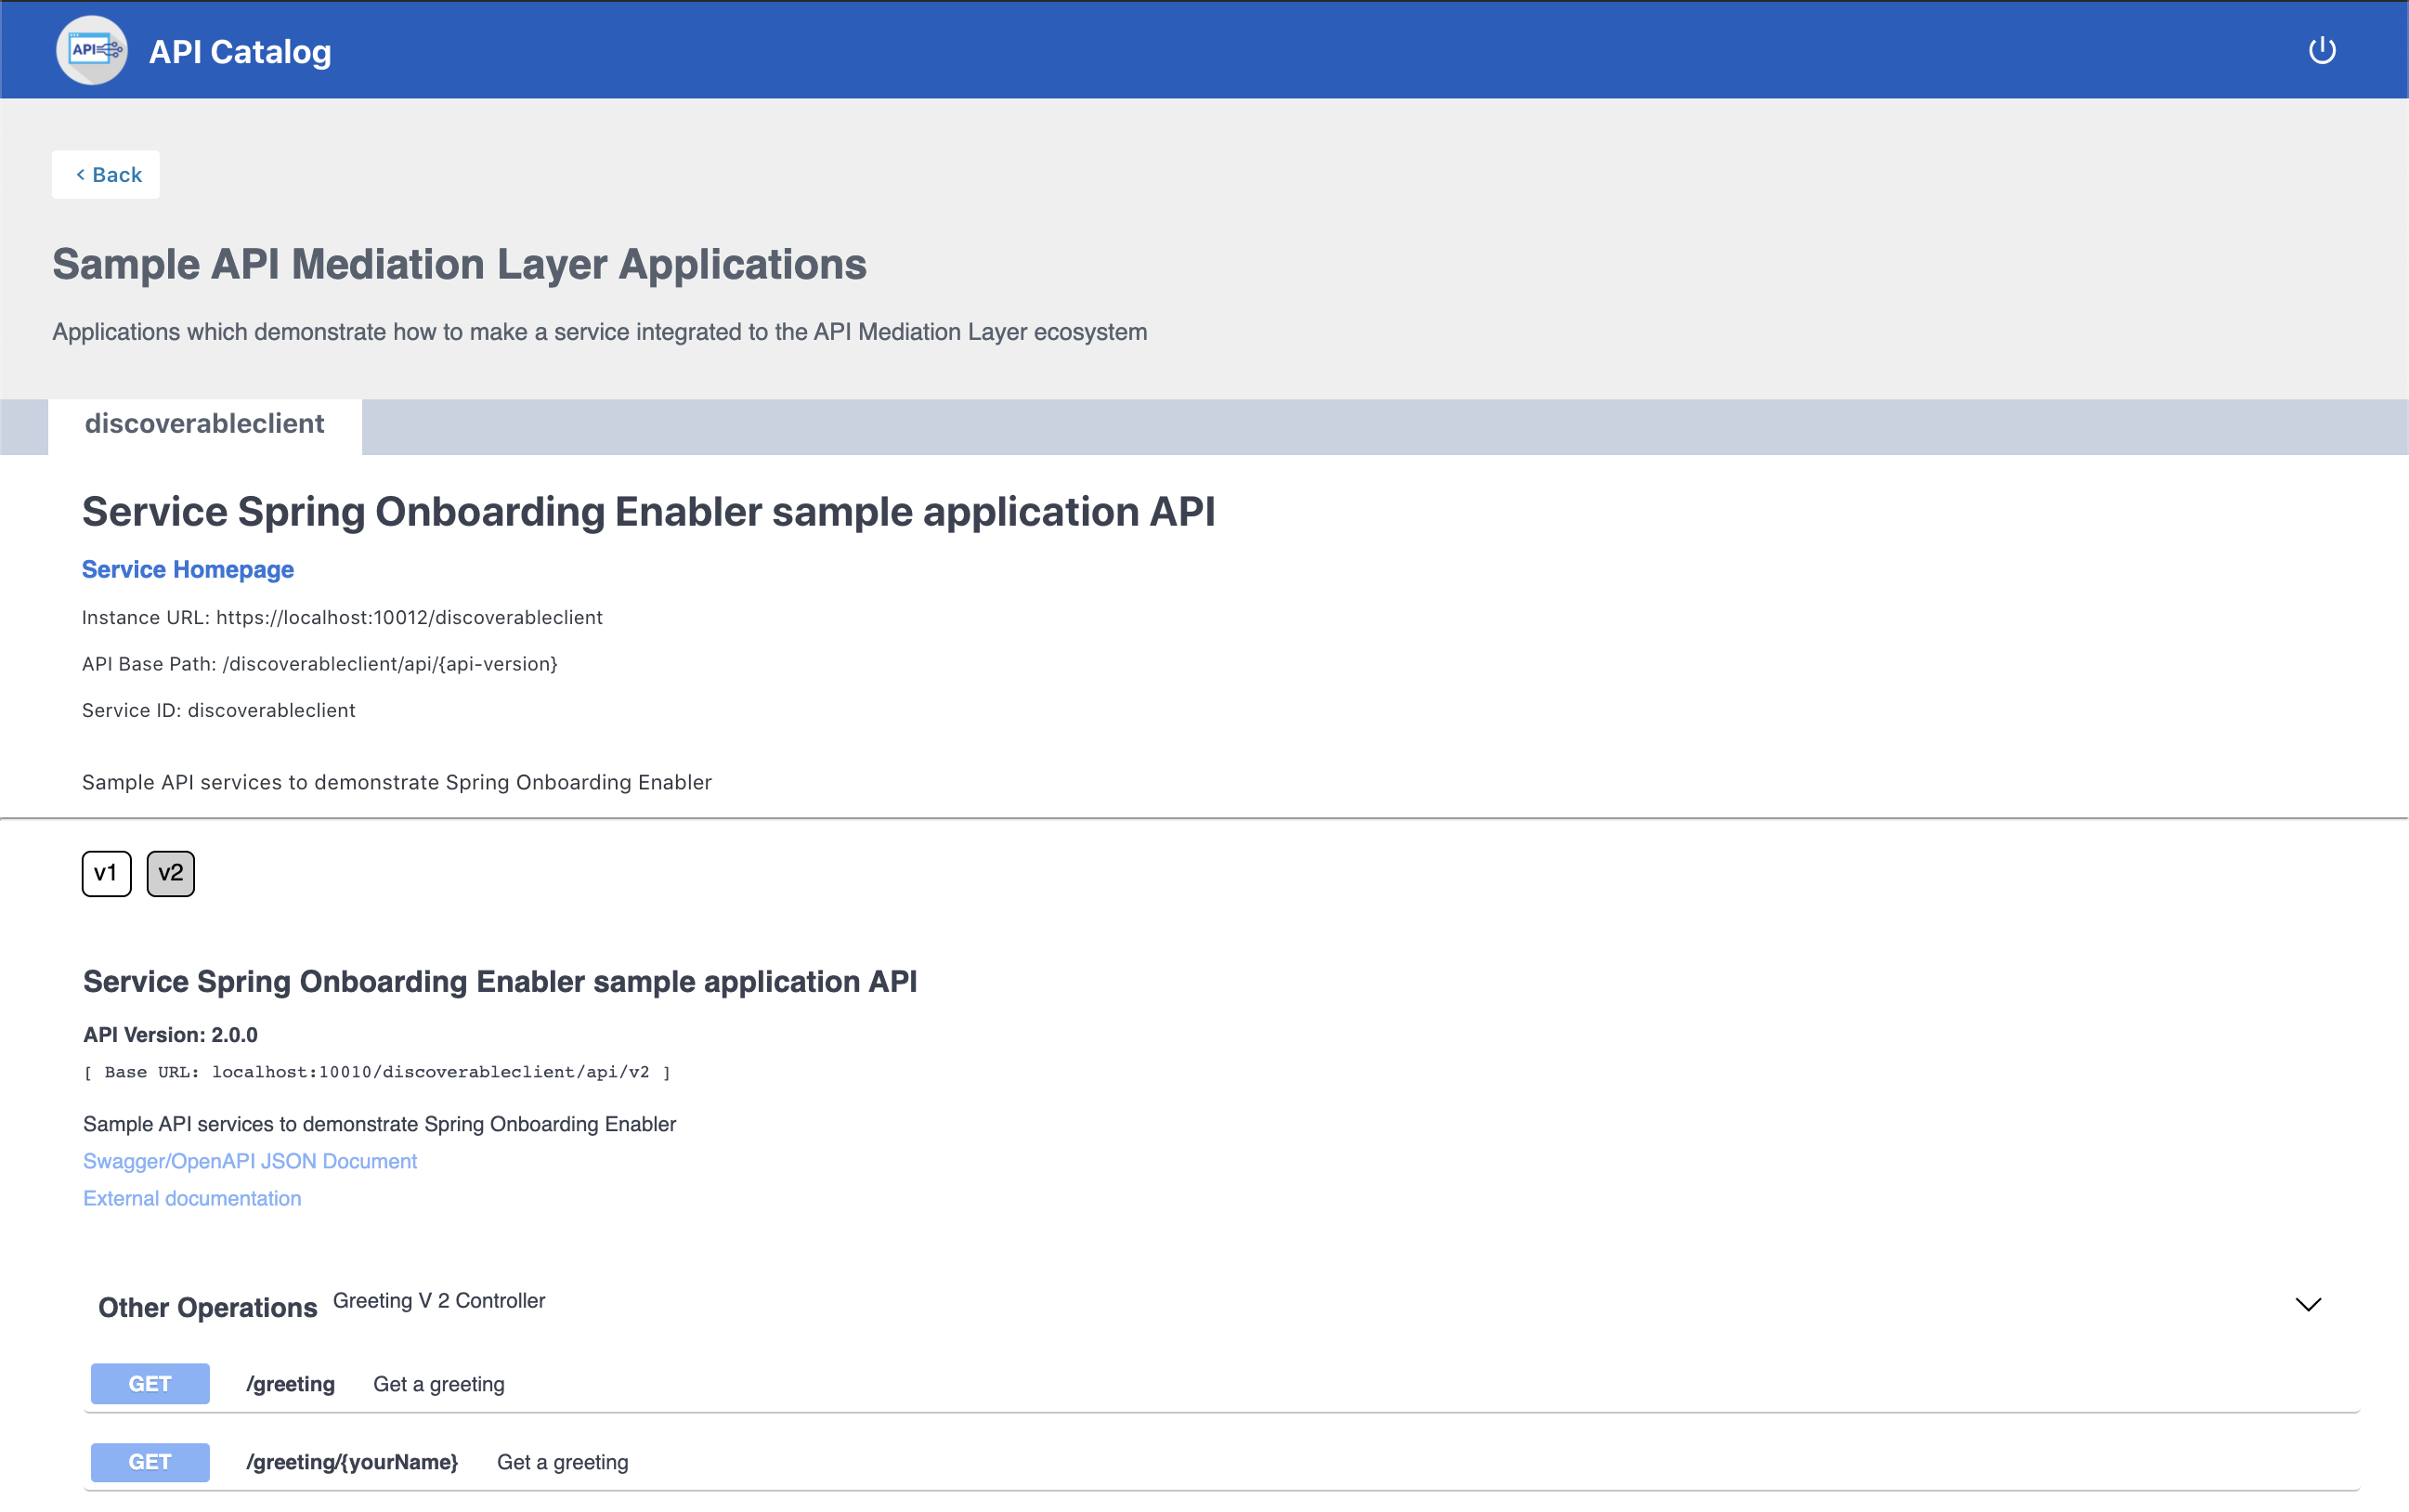Switch to the discoverableclient tab

tap(204, 424)
